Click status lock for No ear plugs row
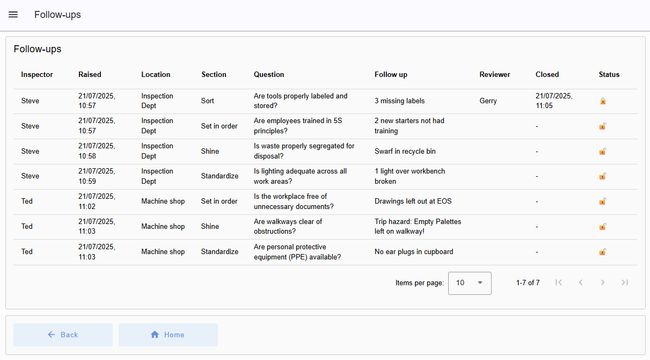The width and height of the screenshot is (650, 360). click(x=603, y=252)
